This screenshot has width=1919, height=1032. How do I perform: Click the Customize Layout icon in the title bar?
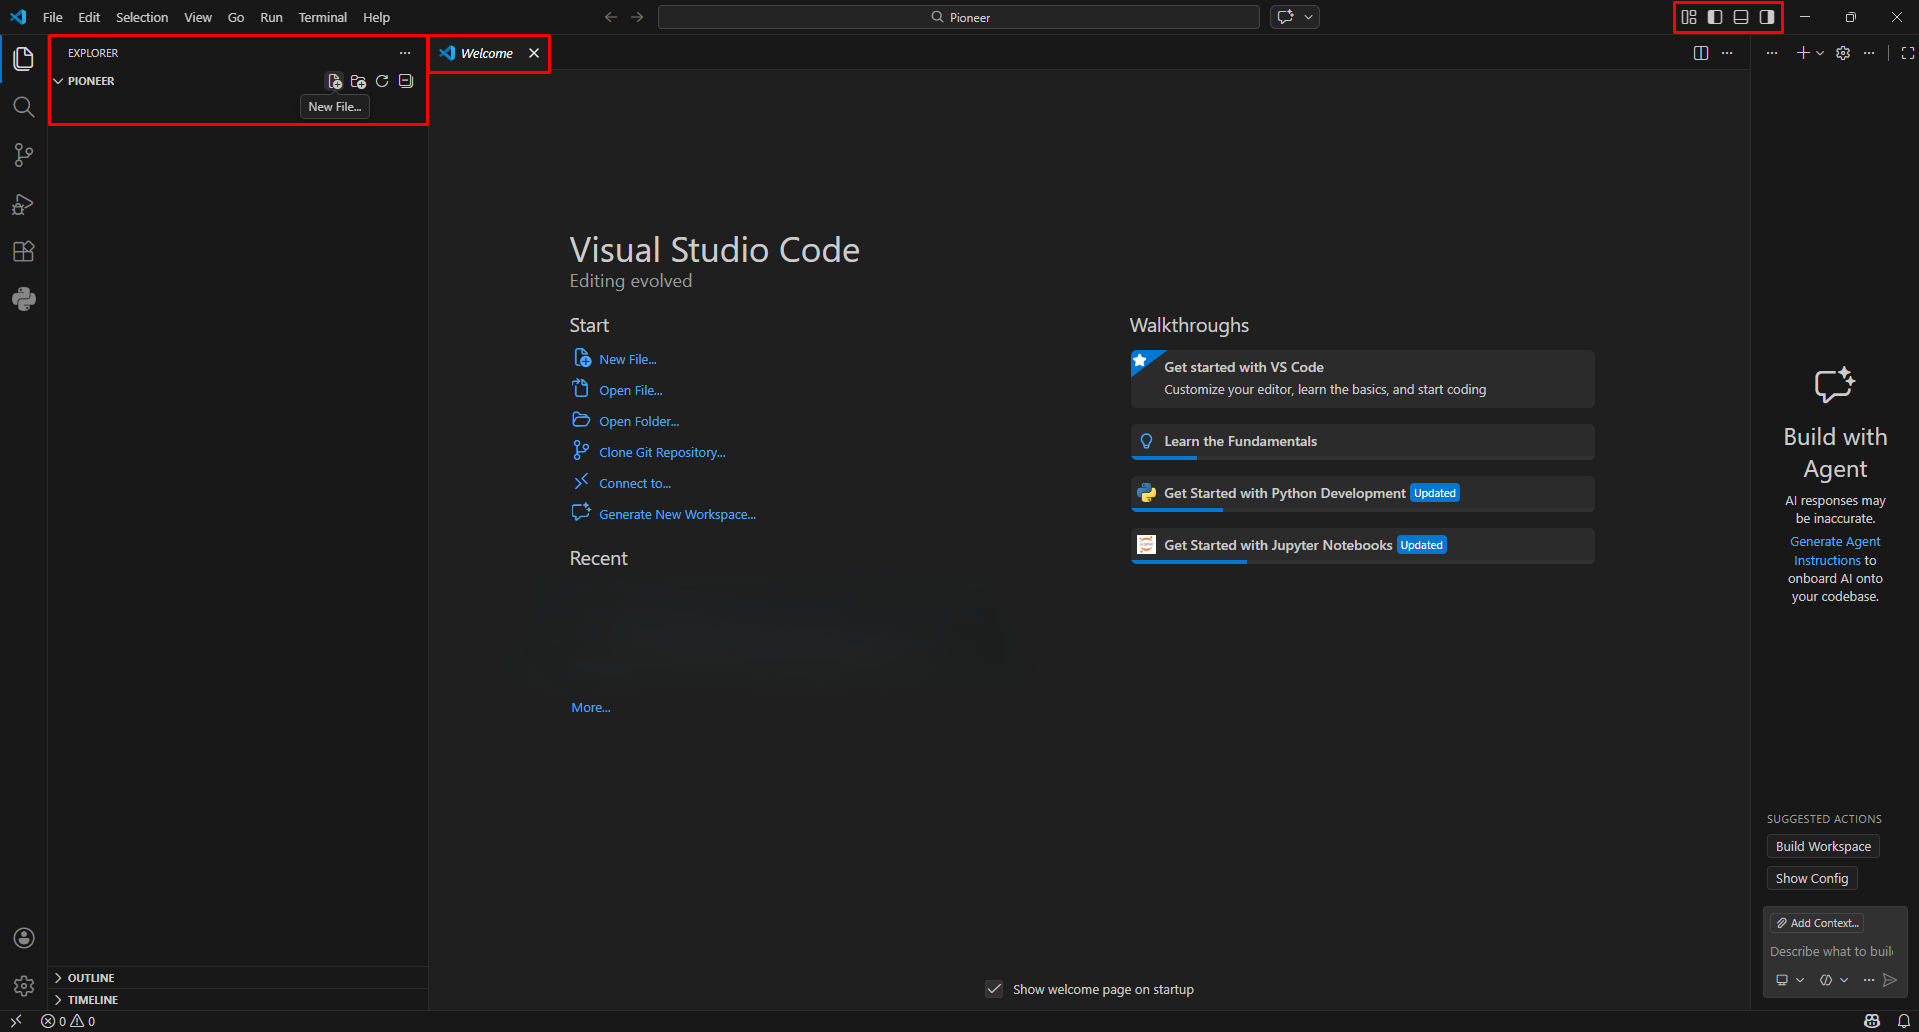point(1689,17)
